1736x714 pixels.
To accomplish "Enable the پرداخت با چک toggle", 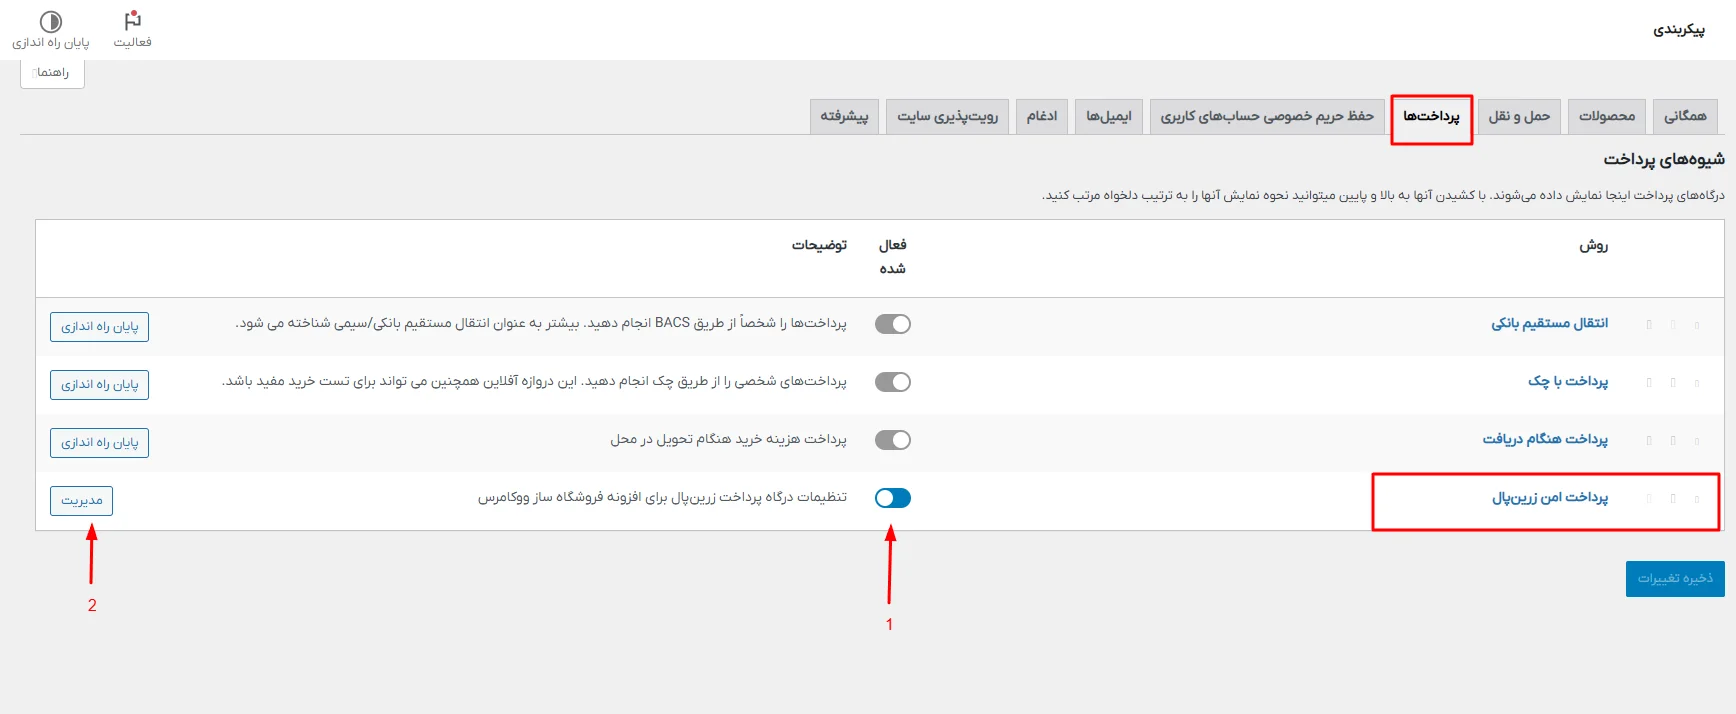I will point(893,382).
